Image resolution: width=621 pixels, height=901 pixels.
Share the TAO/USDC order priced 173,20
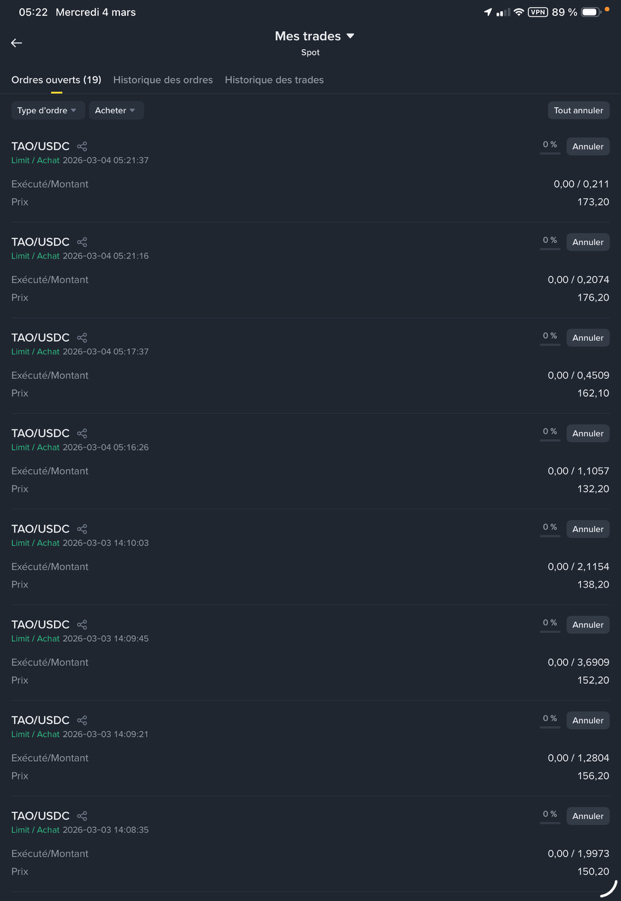[82, 147]
